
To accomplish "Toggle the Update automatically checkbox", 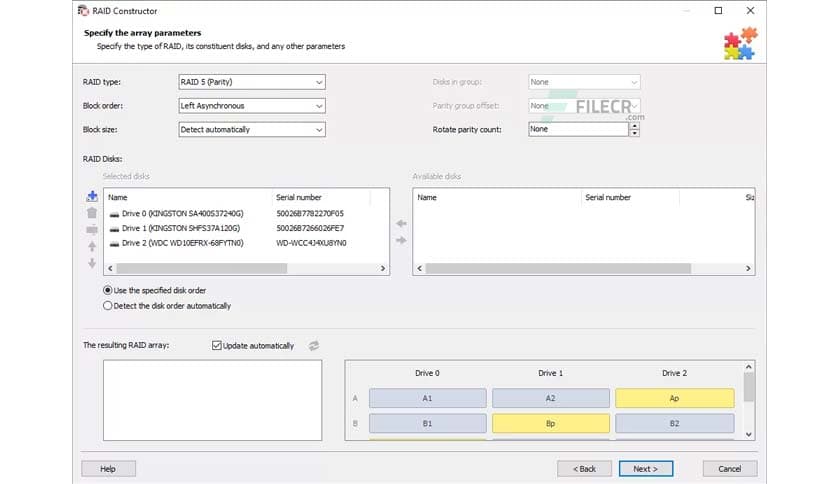I will [216, 345].
